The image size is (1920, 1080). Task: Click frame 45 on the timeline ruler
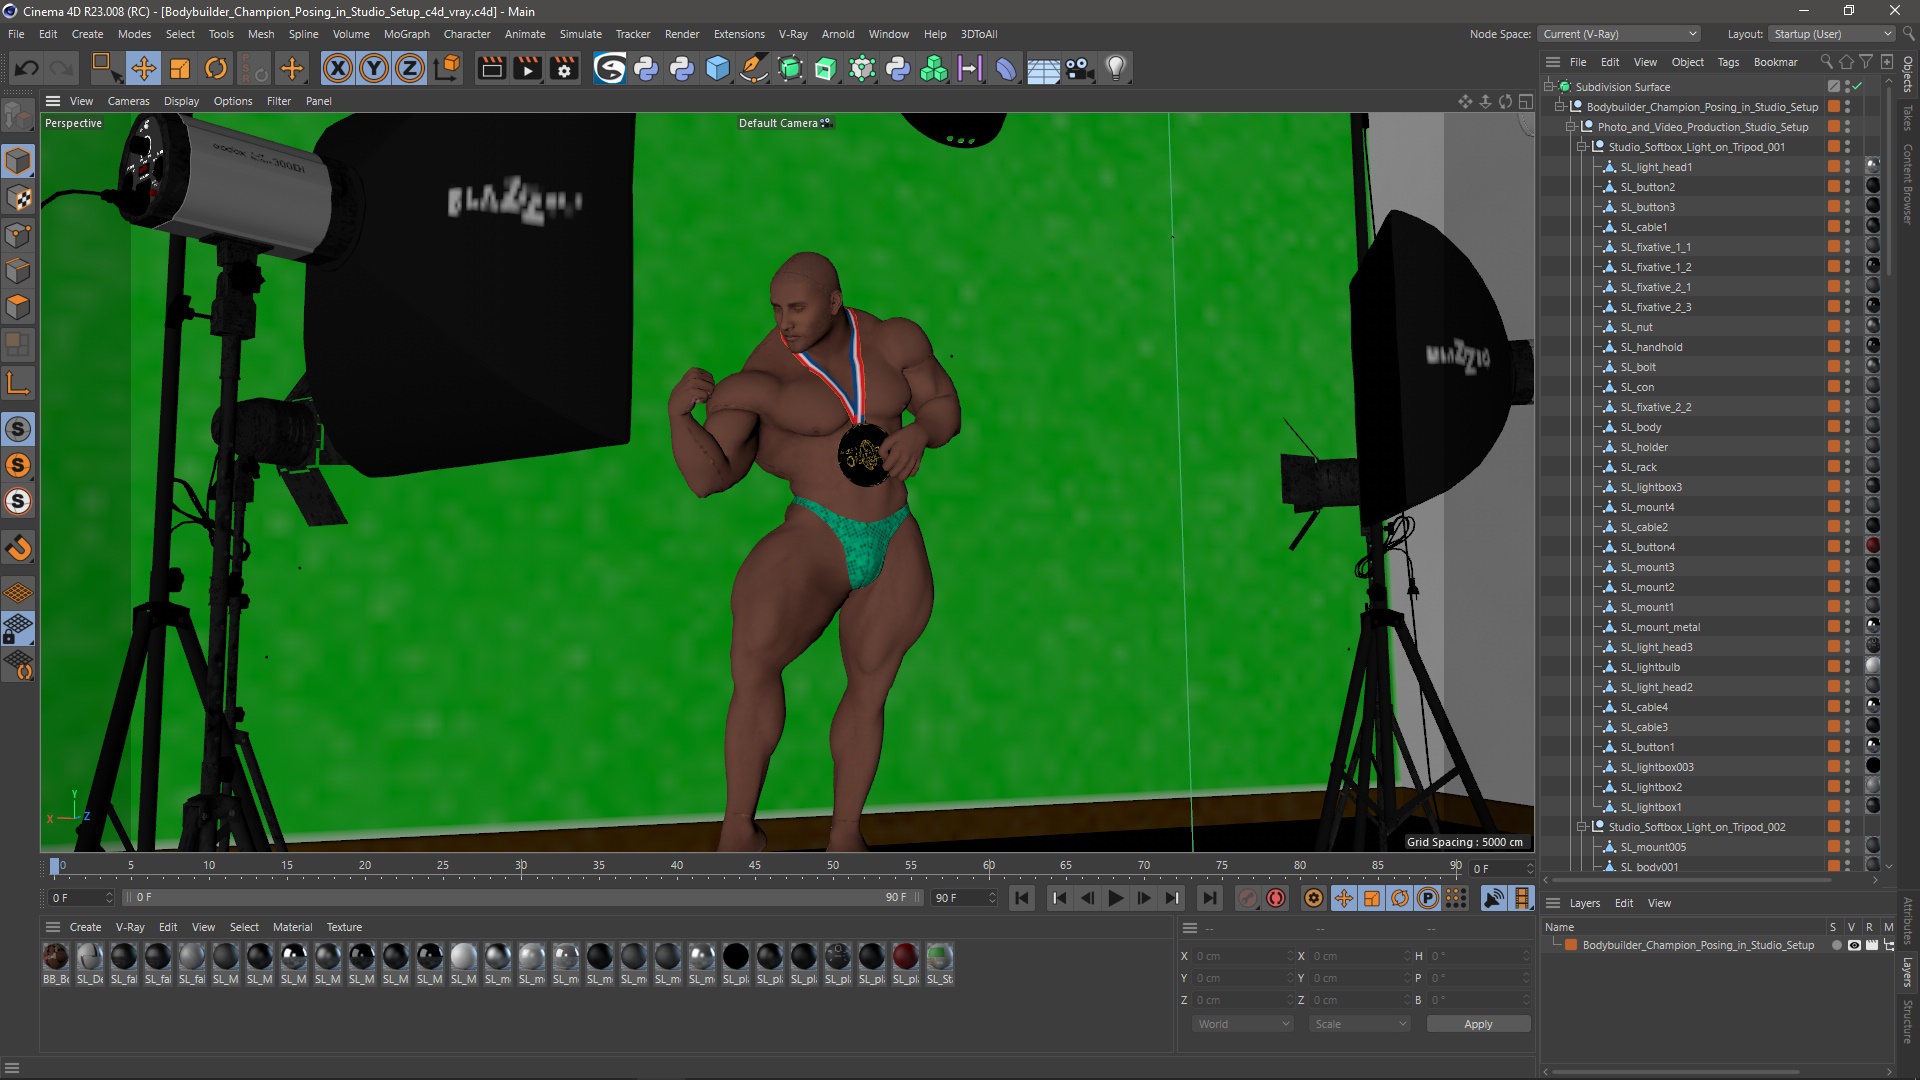click(x=755, y=866)
